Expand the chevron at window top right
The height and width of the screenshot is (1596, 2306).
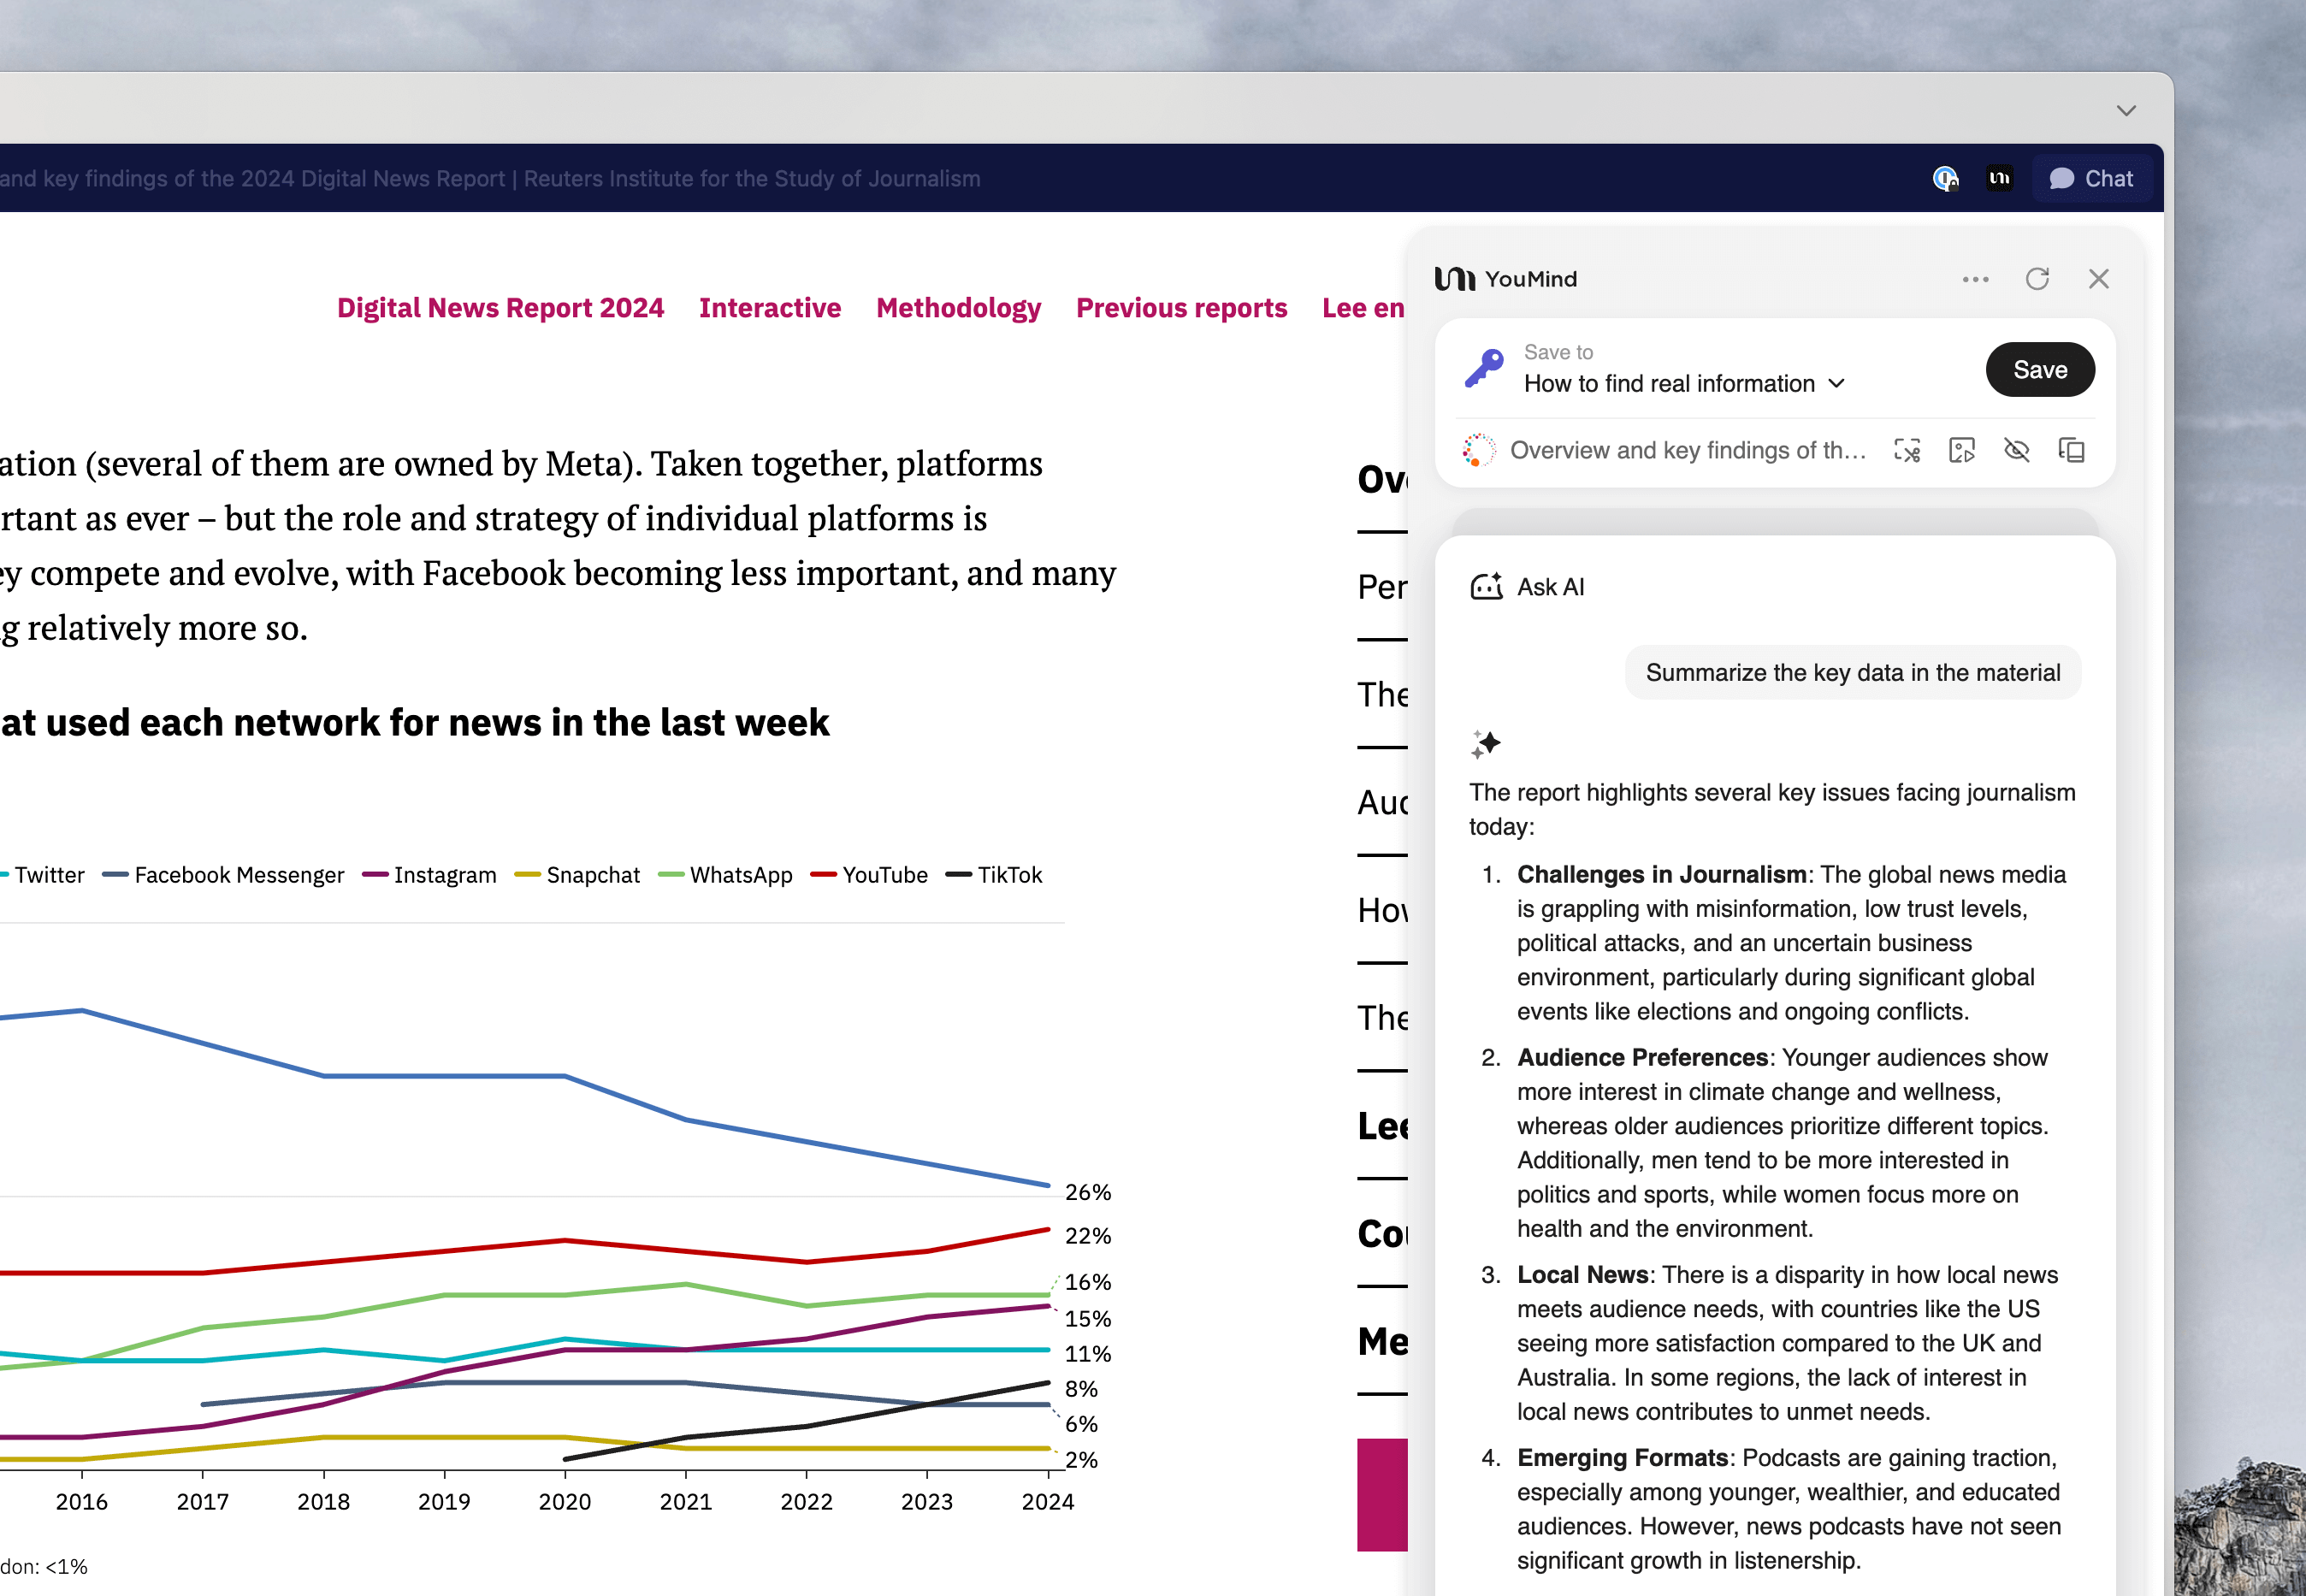click(2126, 110)
